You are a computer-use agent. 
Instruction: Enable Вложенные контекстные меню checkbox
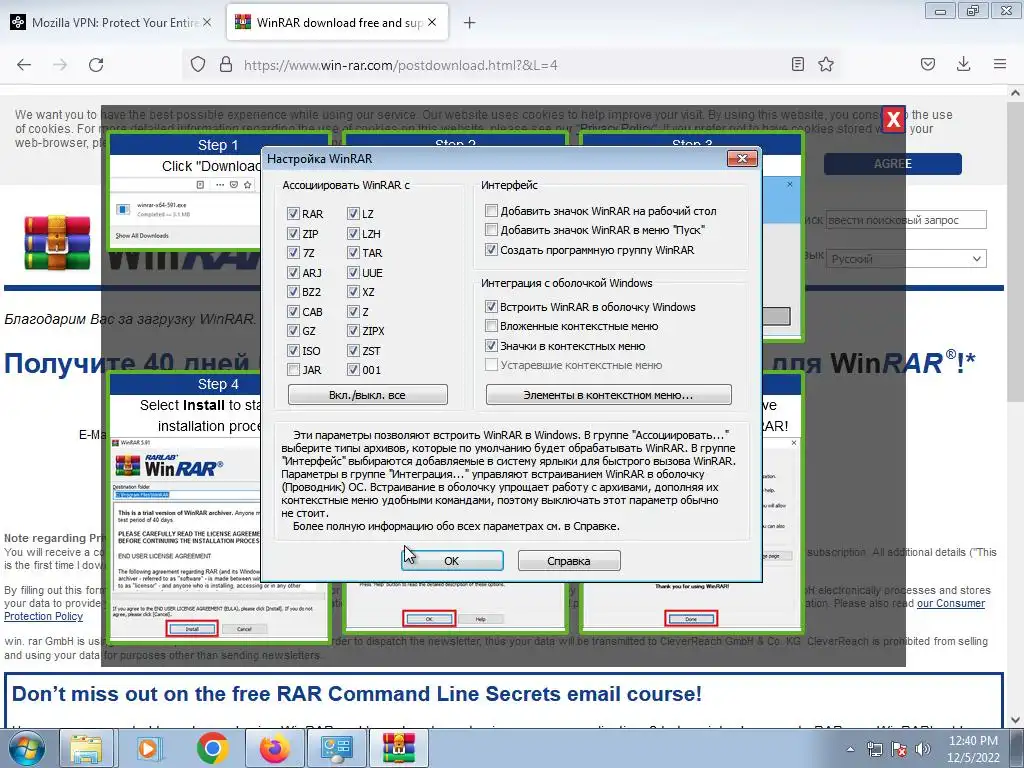491,326
